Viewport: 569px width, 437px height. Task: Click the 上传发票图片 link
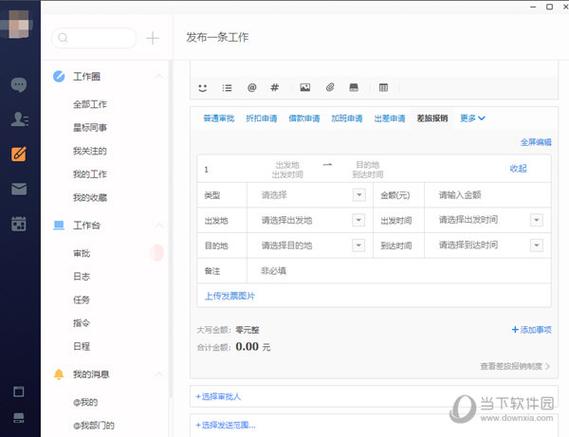[x=230, y=296]
